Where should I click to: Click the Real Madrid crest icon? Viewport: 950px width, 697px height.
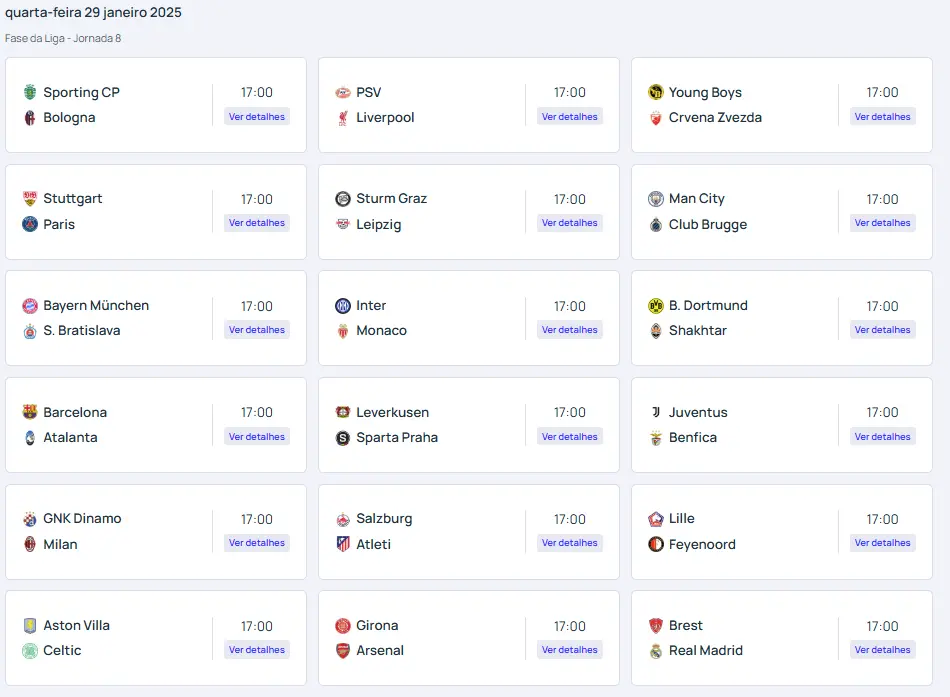656,651
